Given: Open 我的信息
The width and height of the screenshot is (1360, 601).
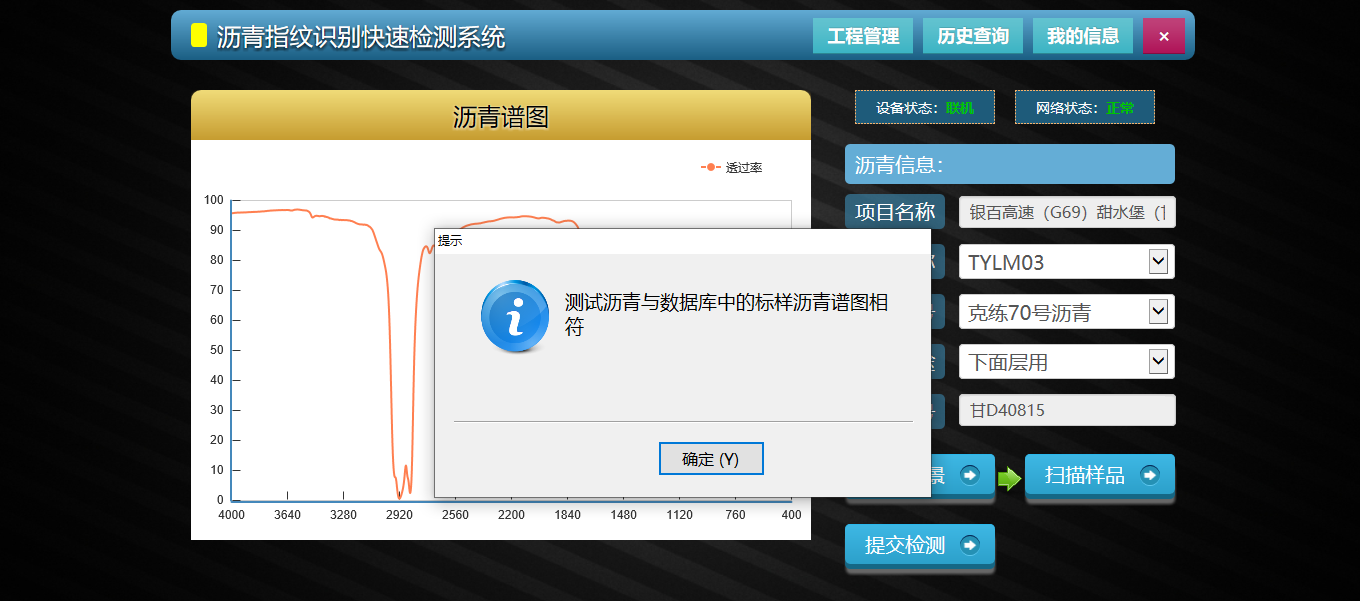Looking at the screenshot, I should click(1083, 36).
